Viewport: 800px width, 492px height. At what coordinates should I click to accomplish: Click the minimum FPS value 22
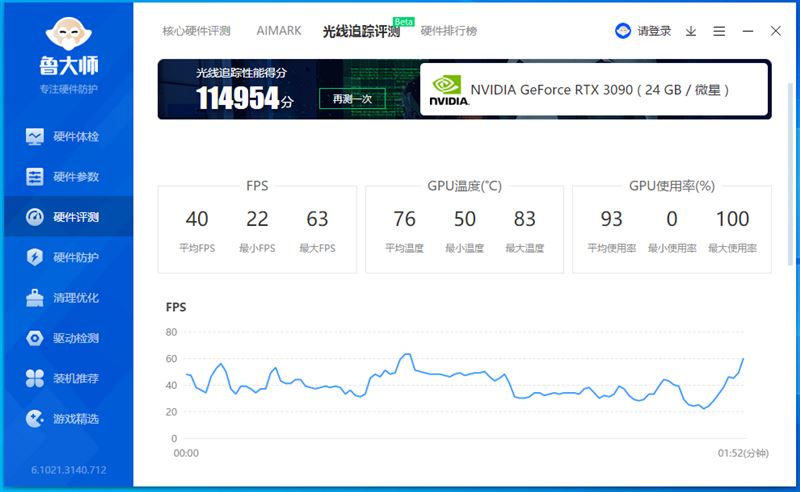pos(257,219)
